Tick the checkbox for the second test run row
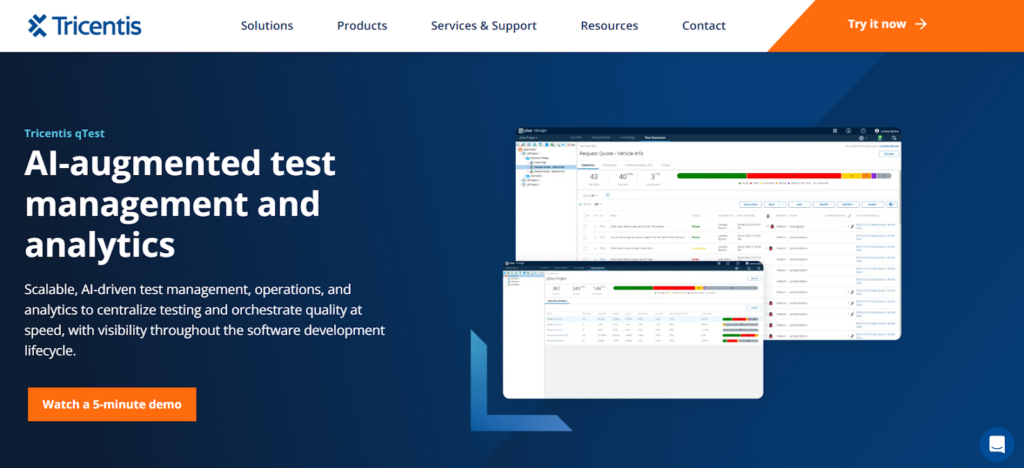1024x468 pixels. (x=585, y=238)
